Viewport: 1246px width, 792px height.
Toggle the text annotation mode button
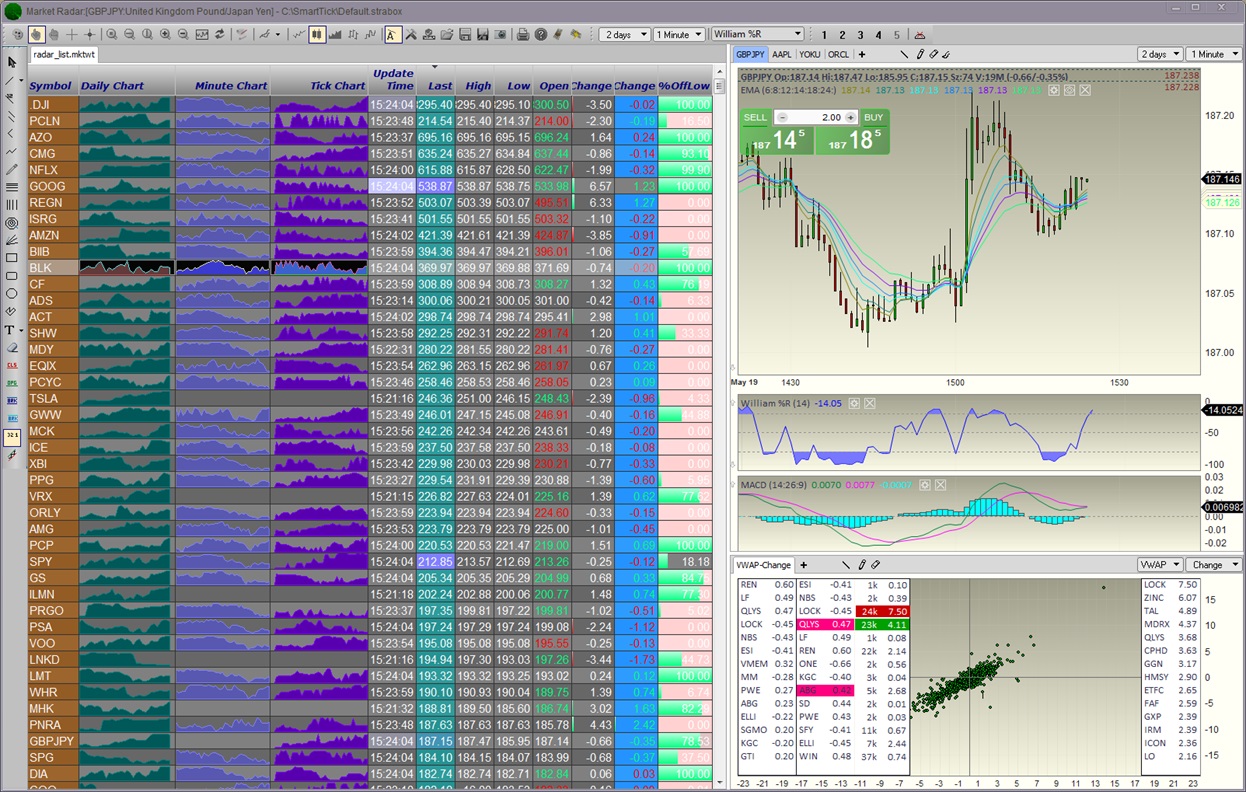click(x=392, y=34)
